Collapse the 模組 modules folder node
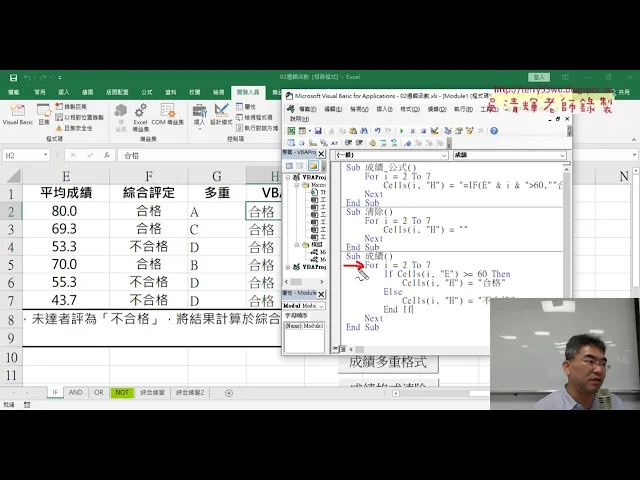This screenshot has height=480, width=640. (297, 244)
